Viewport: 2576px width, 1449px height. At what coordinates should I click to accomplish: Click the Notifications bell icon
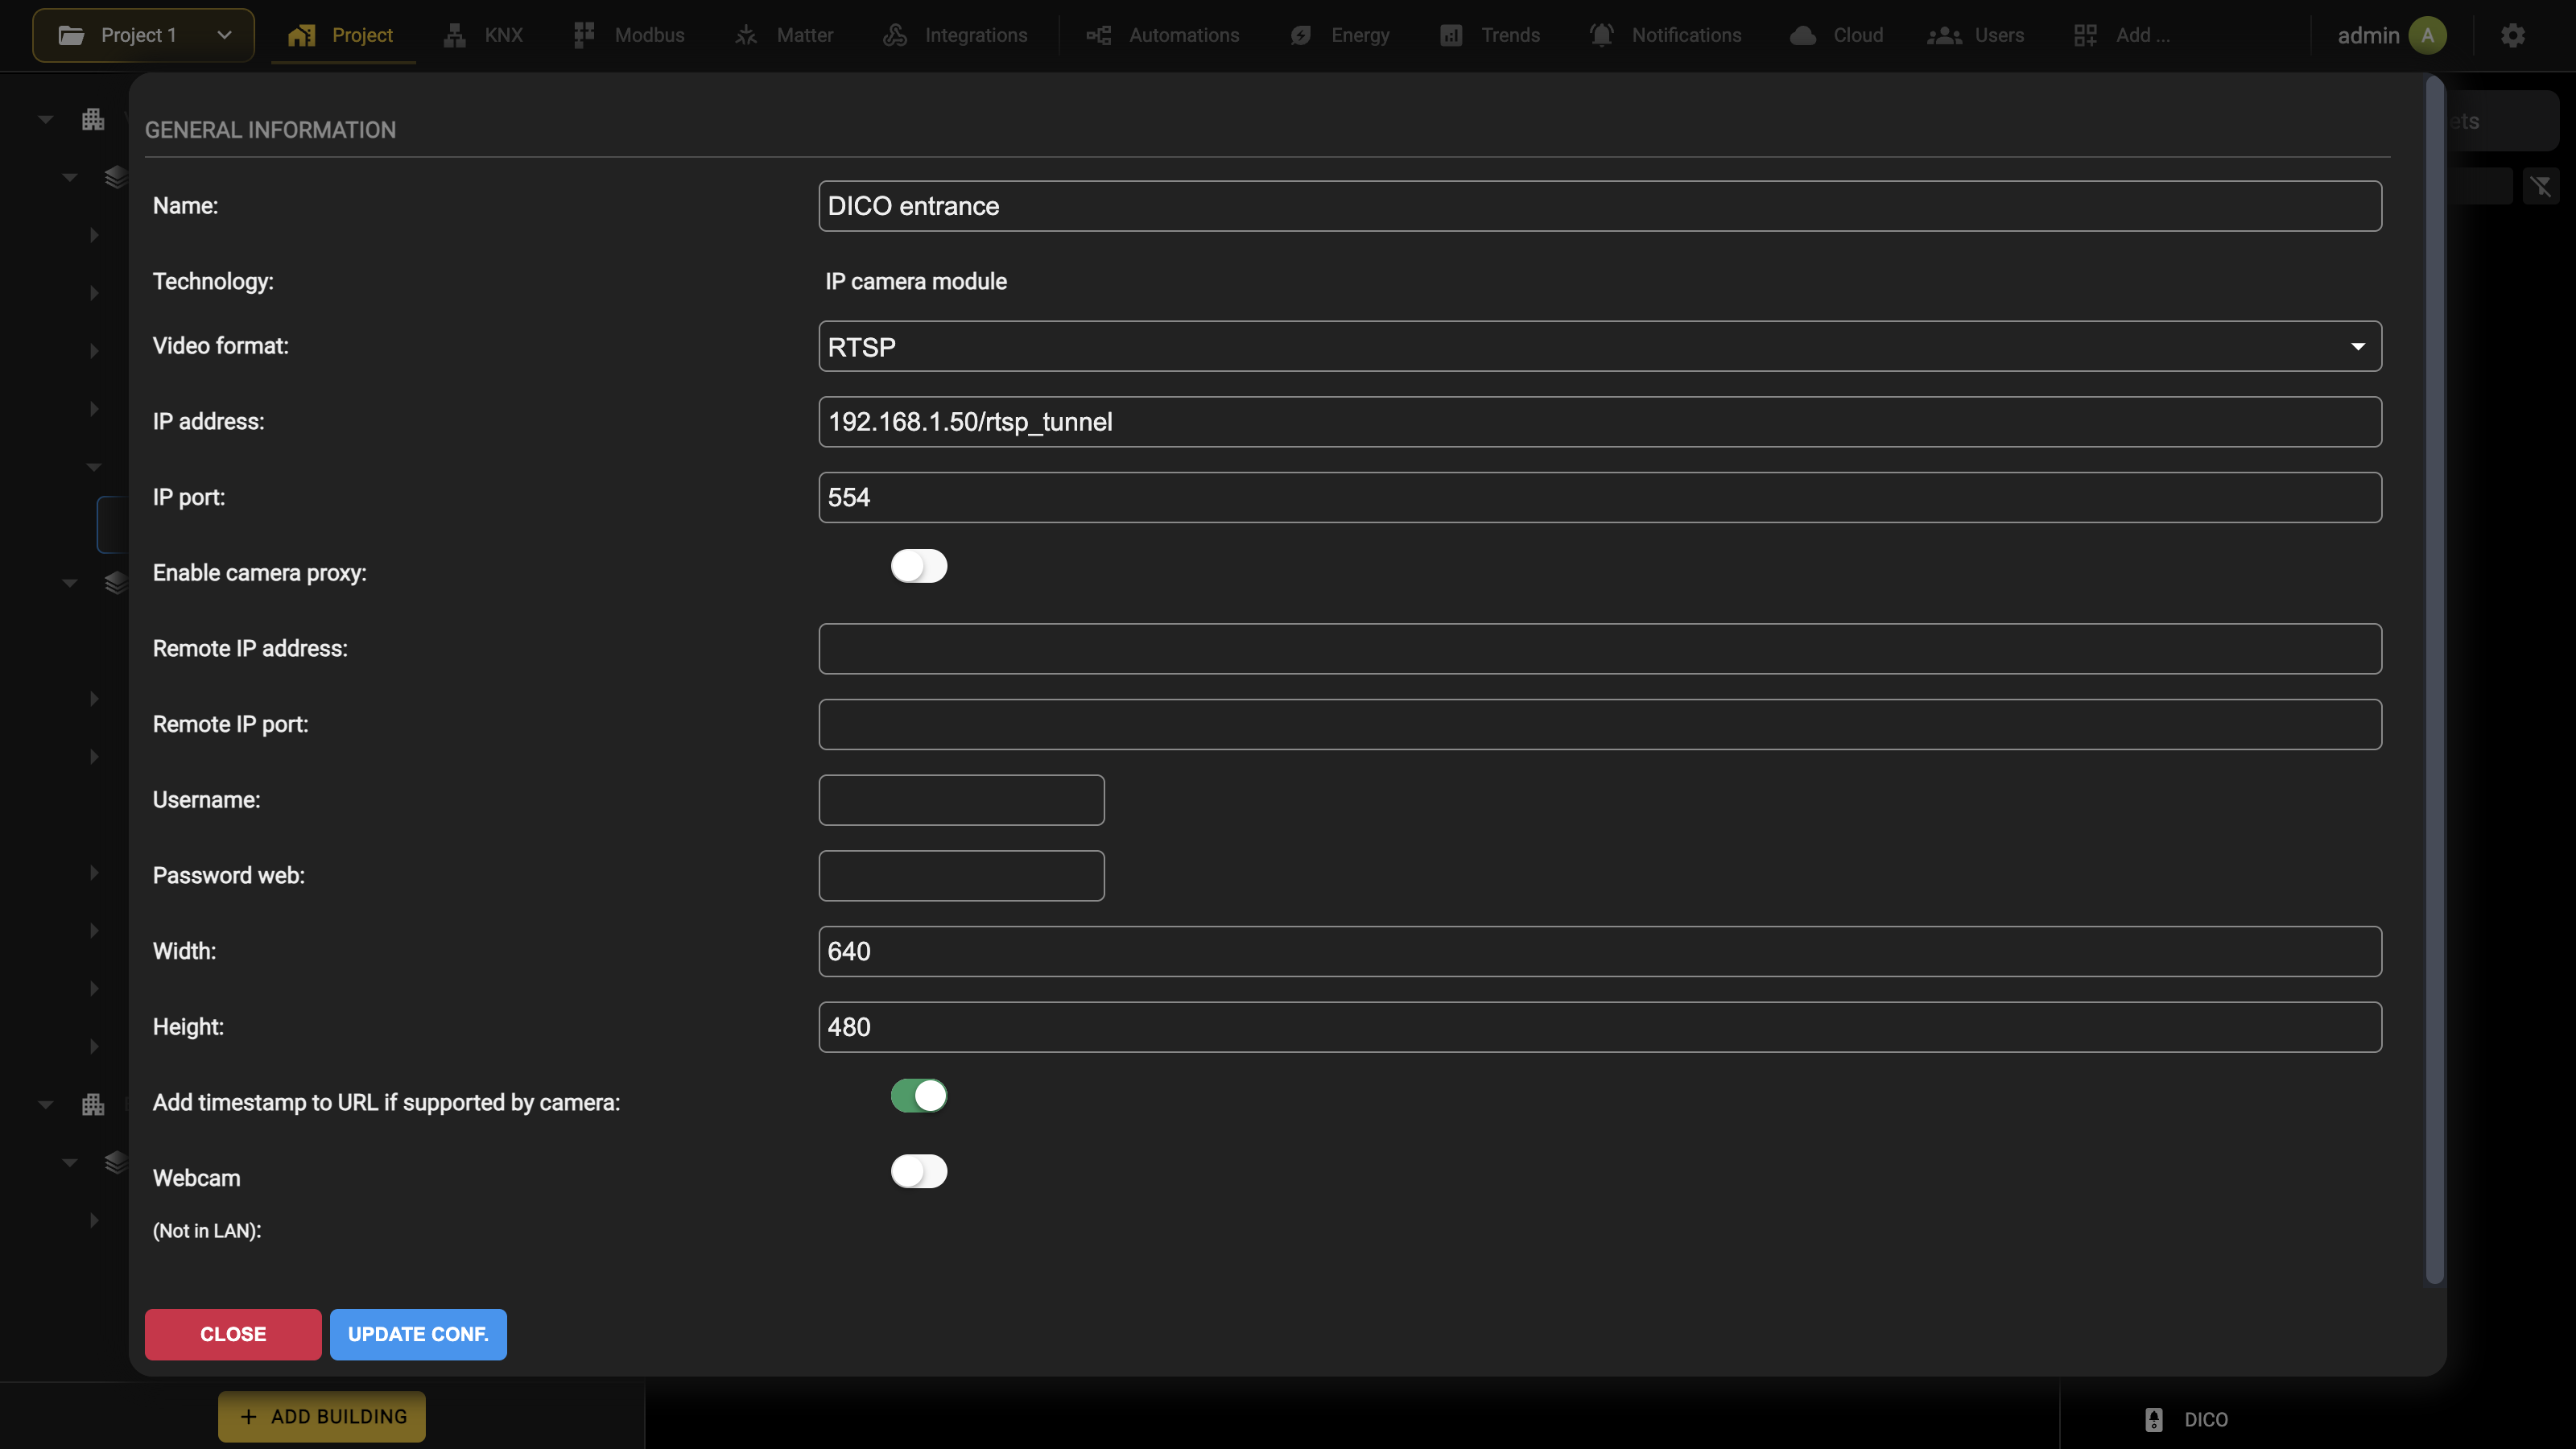(x=1602, y=35)
